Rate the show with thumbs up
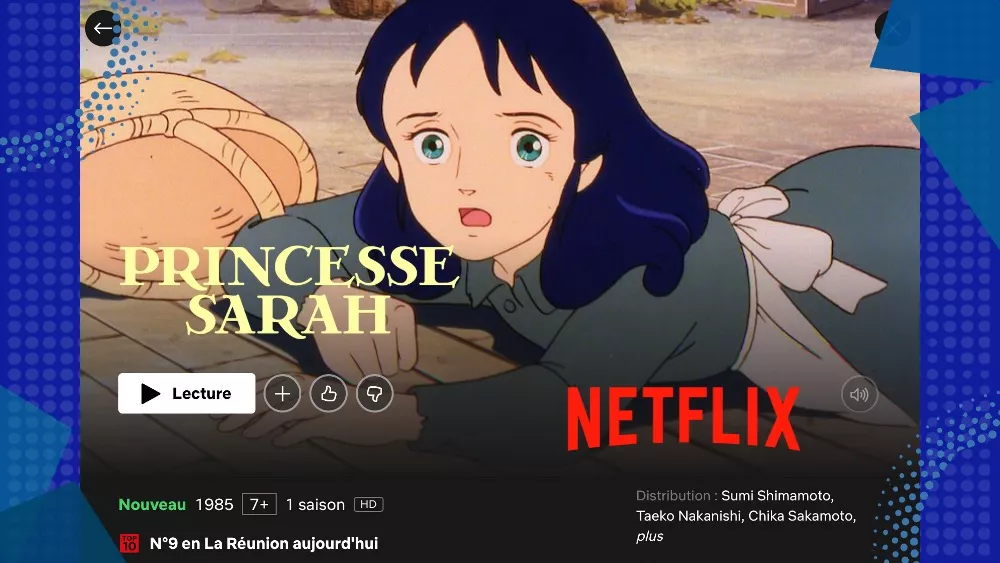 click(328, 393)
